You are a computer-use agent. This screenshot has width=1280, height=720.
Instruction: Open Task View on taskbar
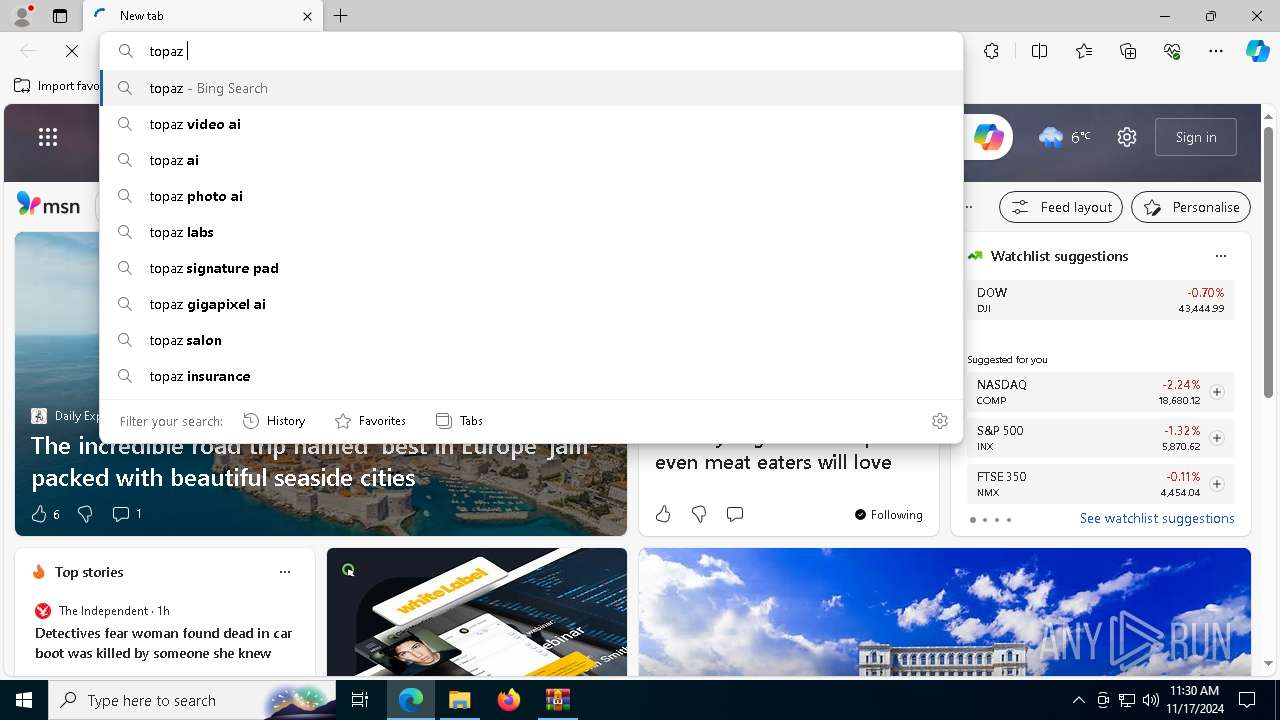(361, 700)
